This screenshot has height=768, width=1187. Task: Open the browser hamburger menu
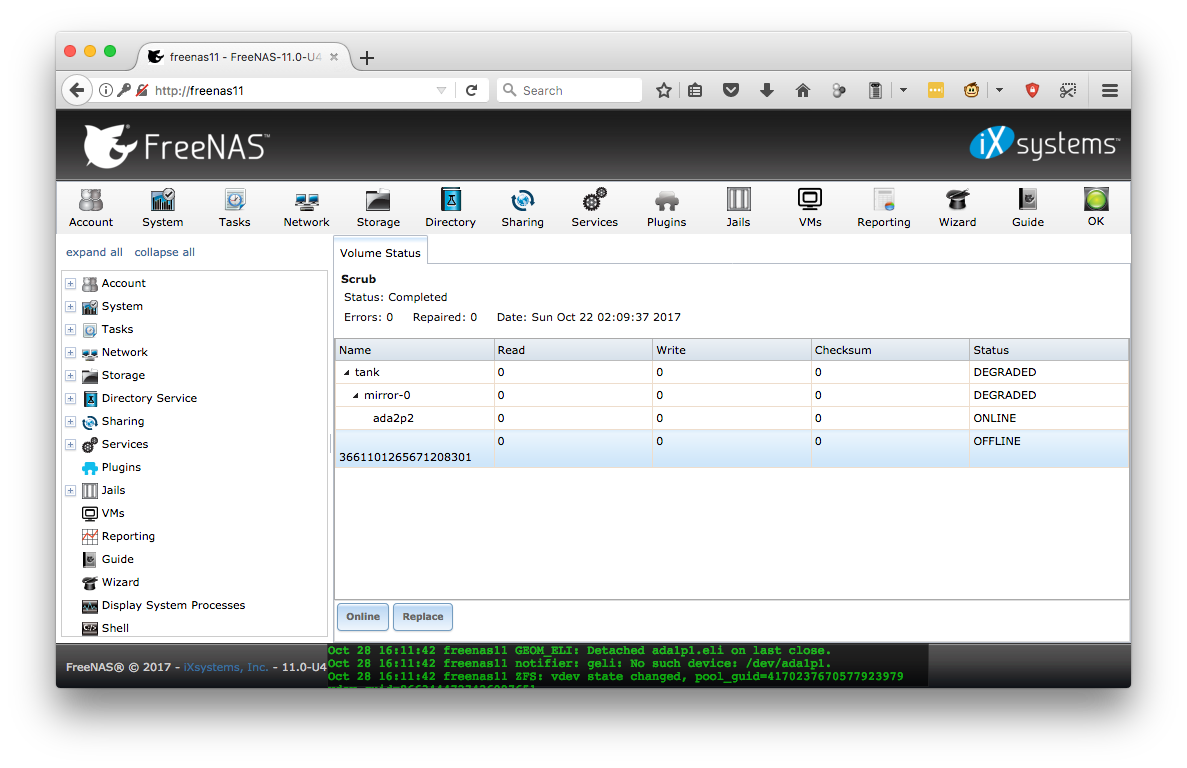[x=1110, y=91]
